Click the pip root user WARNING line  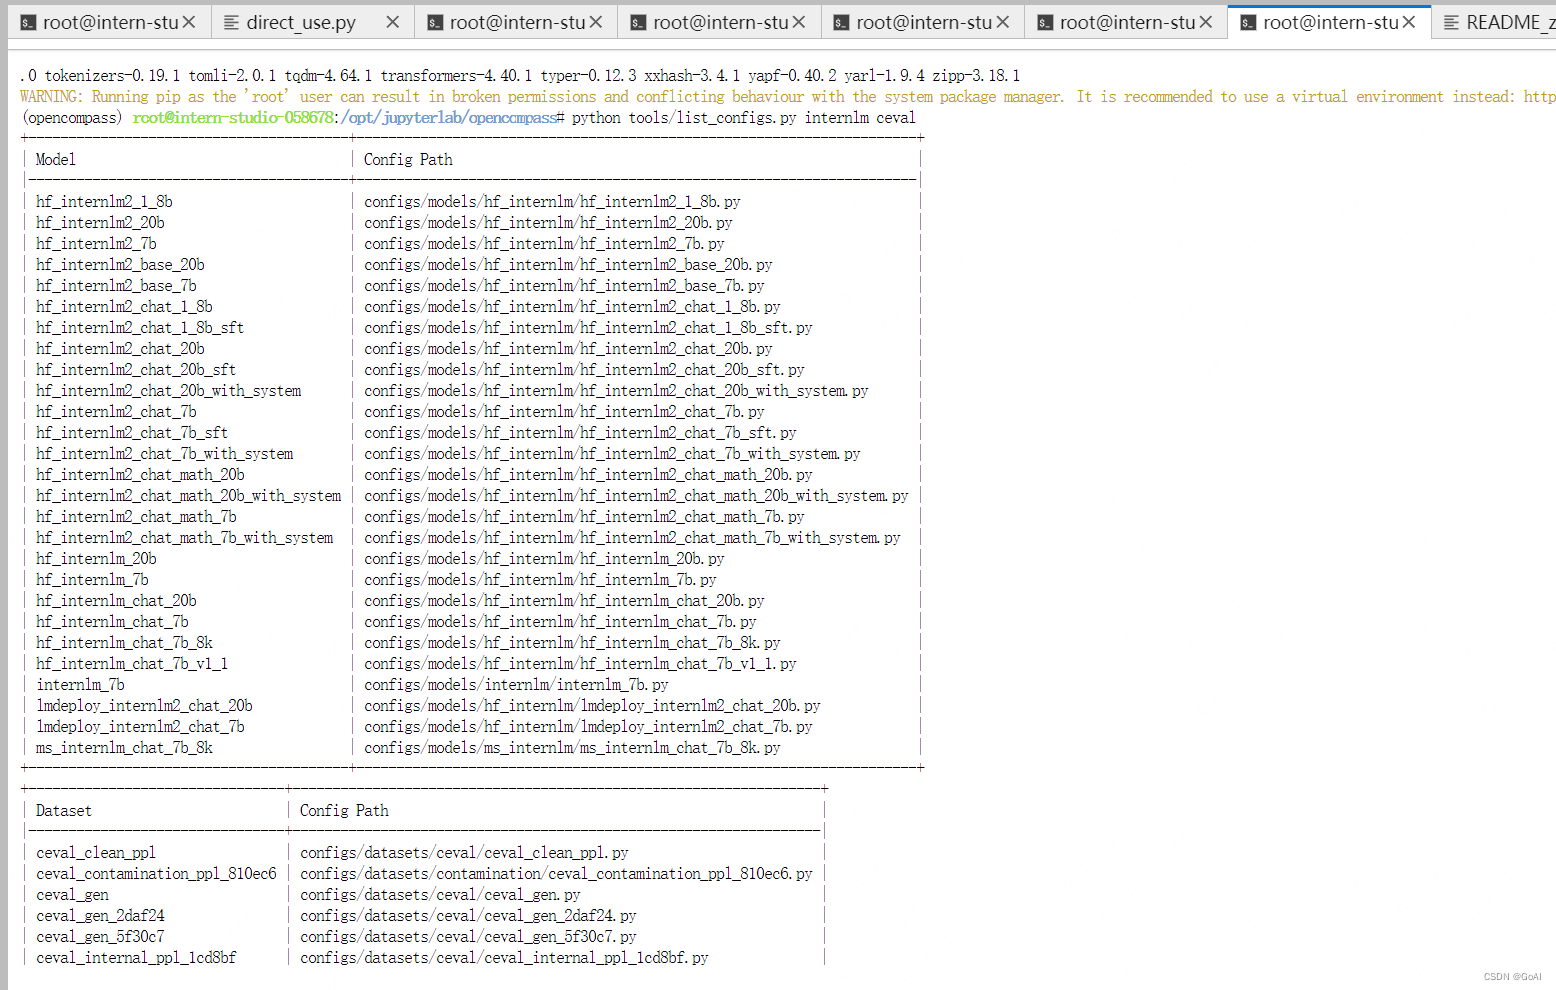(x=787, y=97)
